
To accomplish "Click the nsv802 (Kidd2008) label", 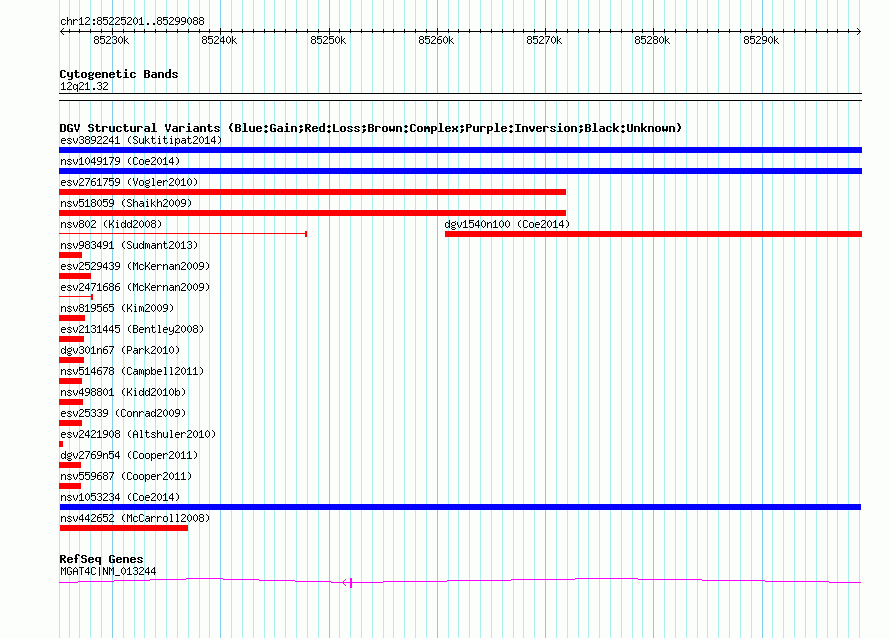I will point(111,224).
